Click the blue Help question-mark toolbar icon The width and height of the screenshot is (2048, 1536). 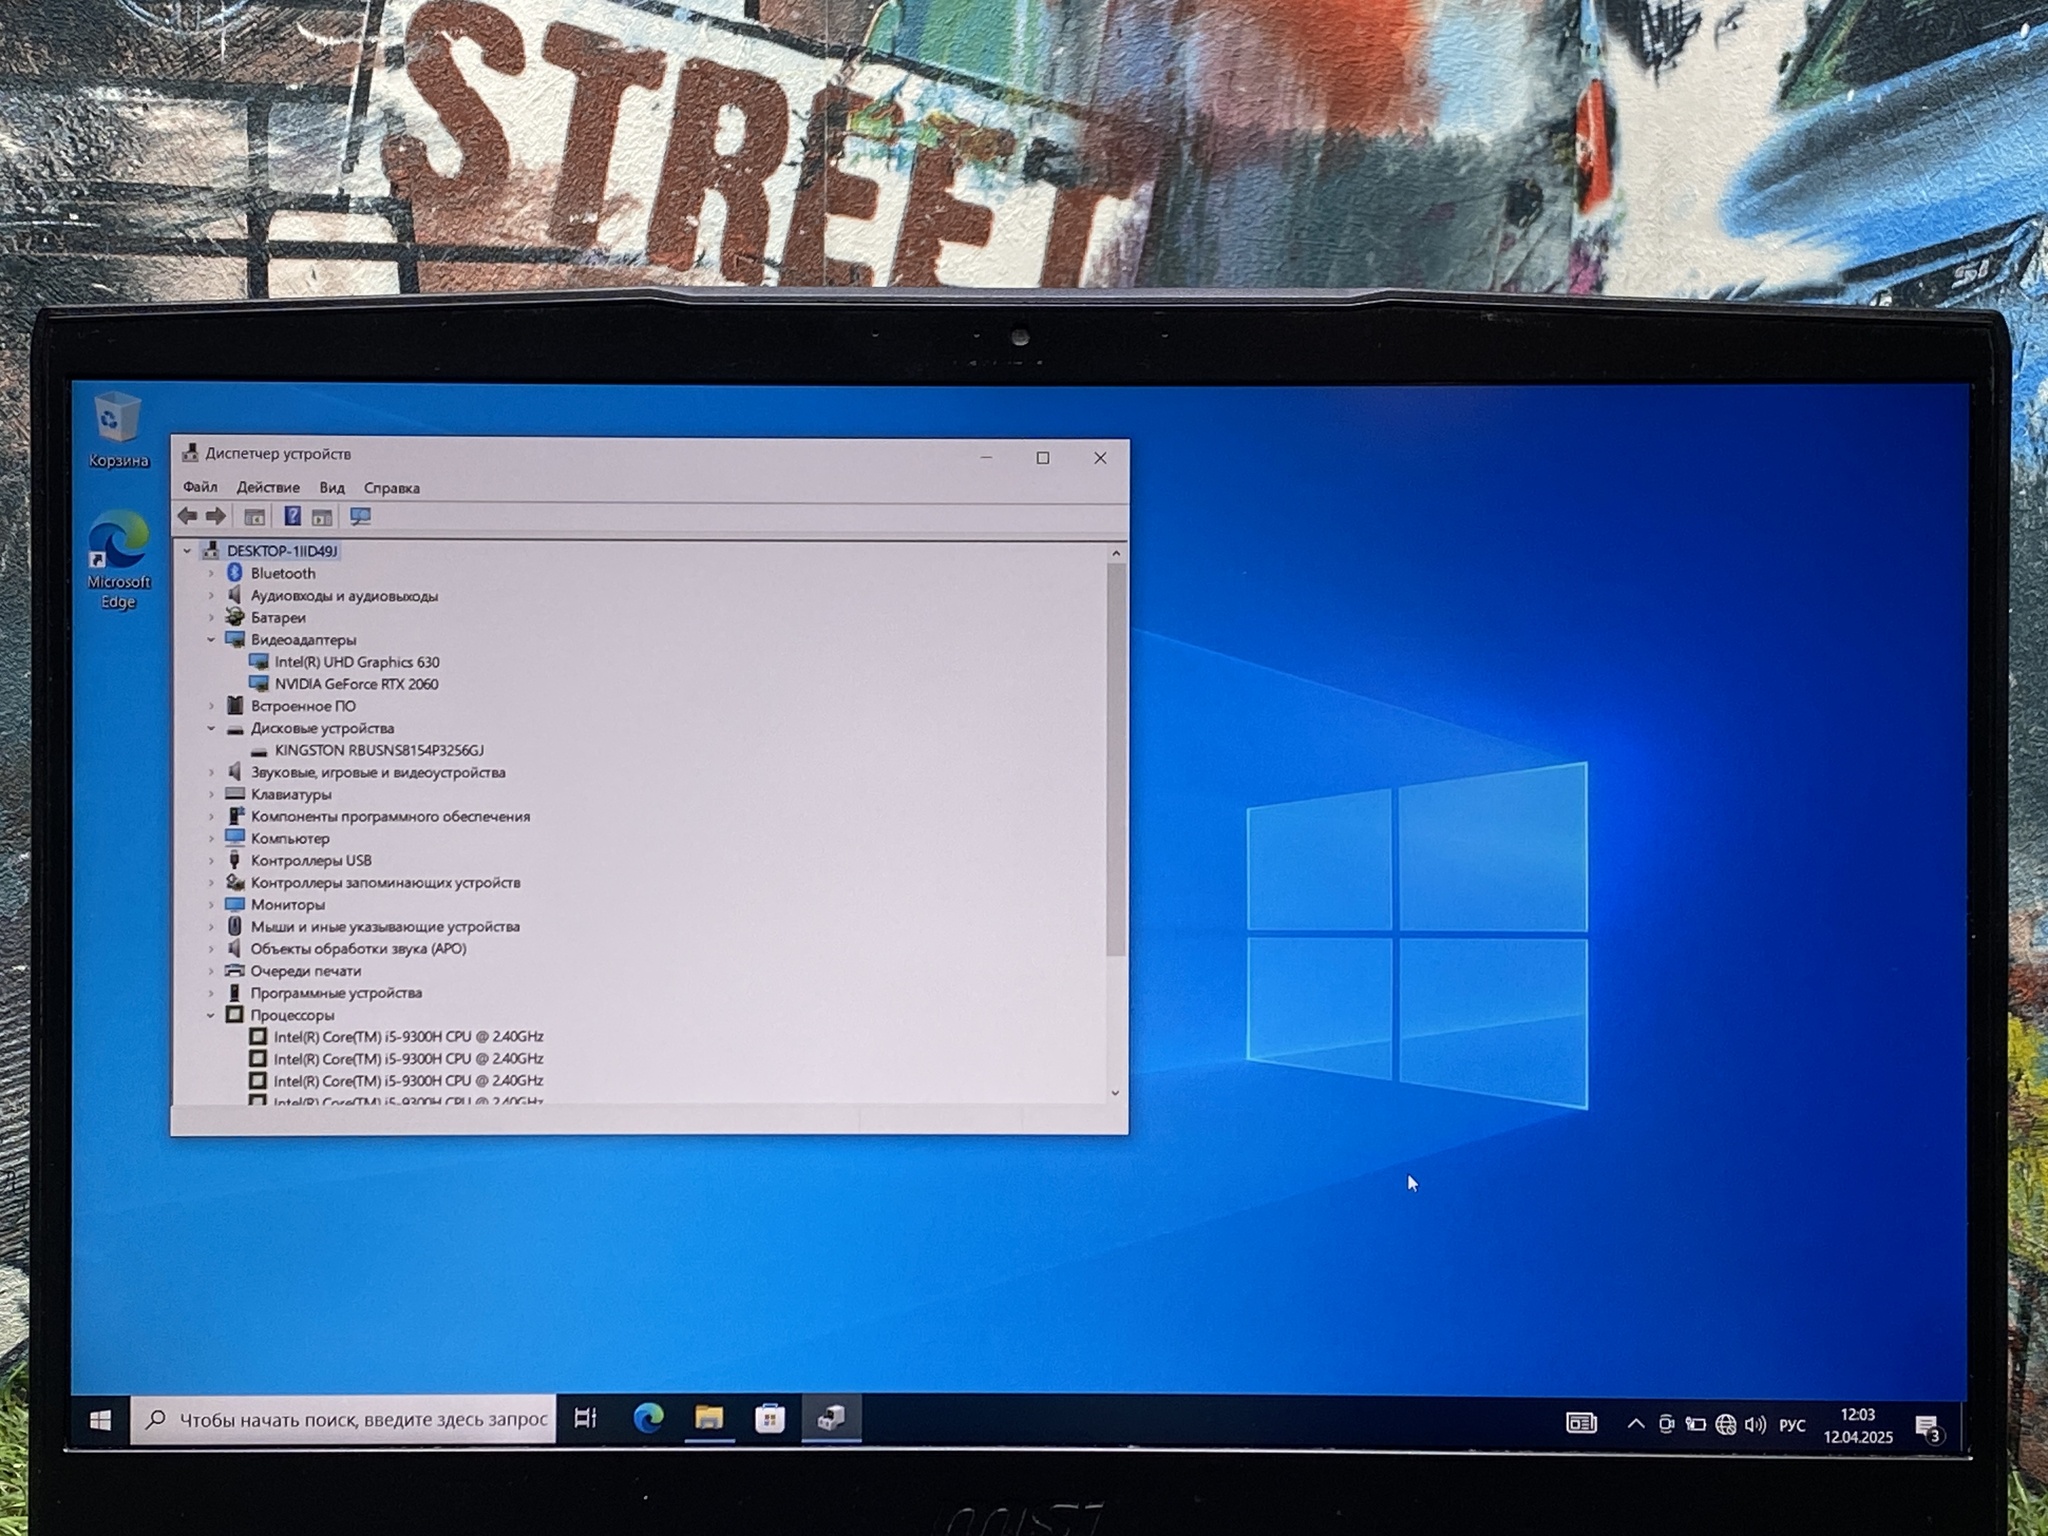tap(292, 516)
